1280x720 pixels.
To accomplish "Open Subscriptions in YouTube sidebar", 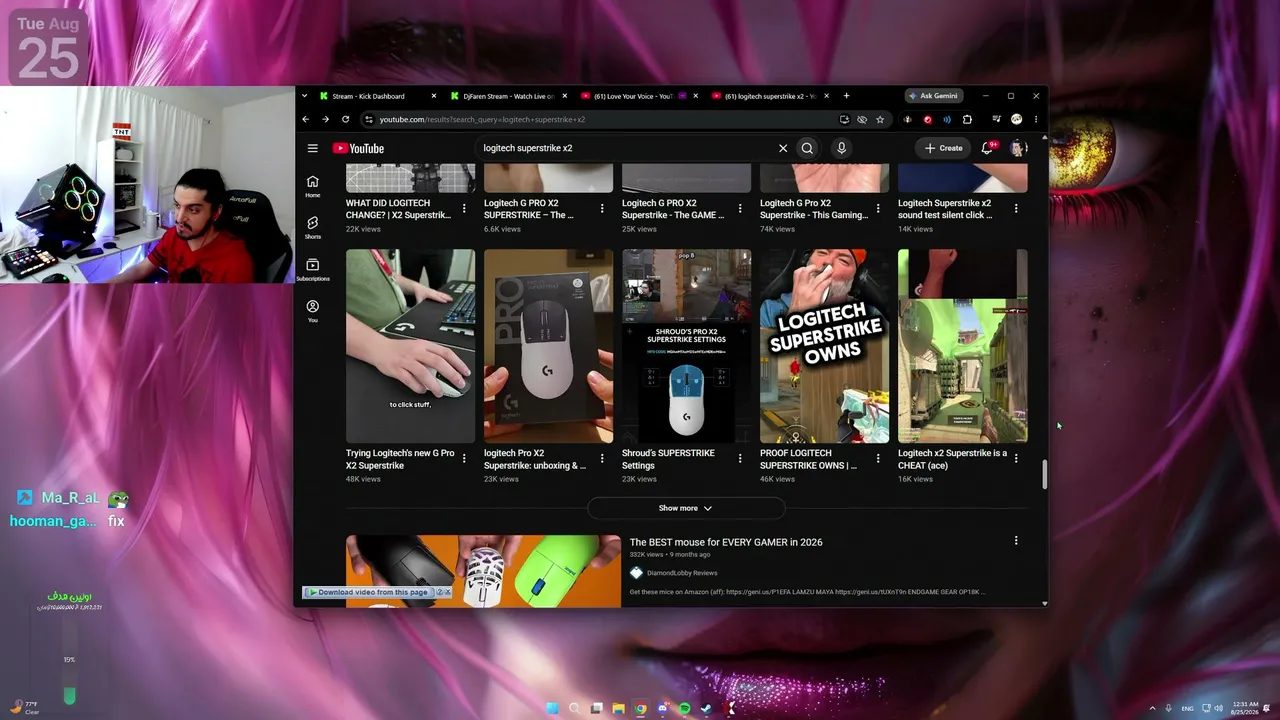I will (x=313, y=269).
